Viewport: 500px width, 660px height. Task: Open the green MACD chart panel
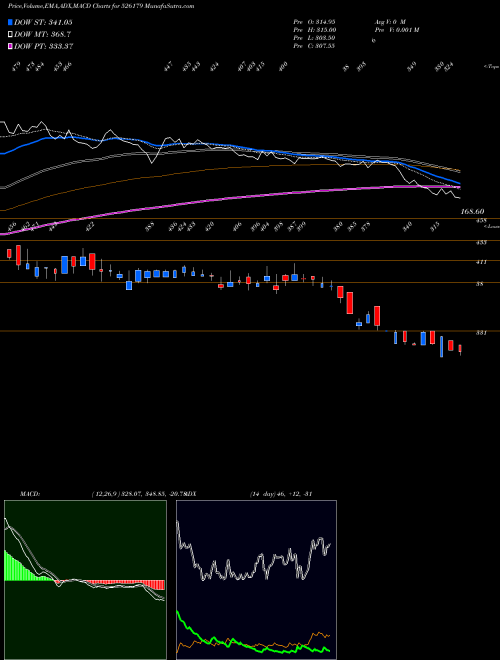pyautogui.click(x=85, y=580)
